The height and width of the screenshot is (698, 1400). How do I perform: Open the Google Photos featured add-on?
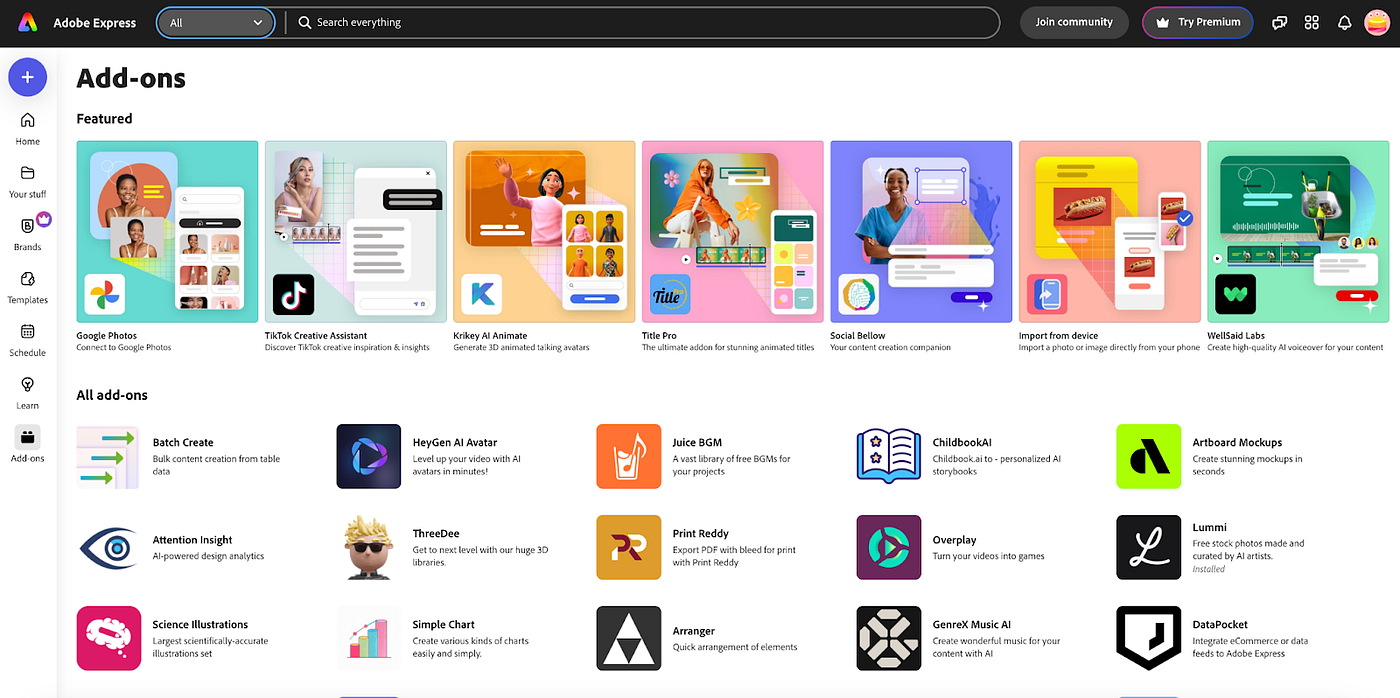[x=166, y=231]
